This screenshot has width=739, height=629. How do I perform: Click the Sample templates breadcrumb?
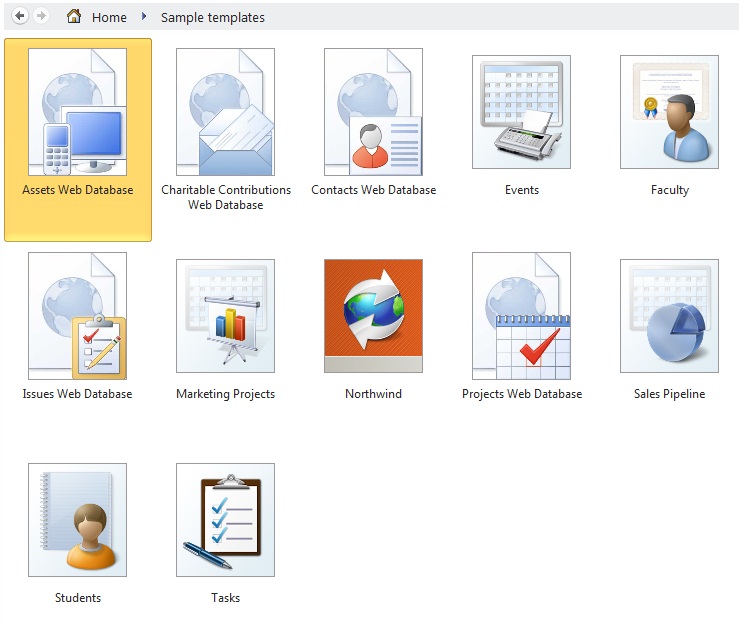click(x=213, y=18)
